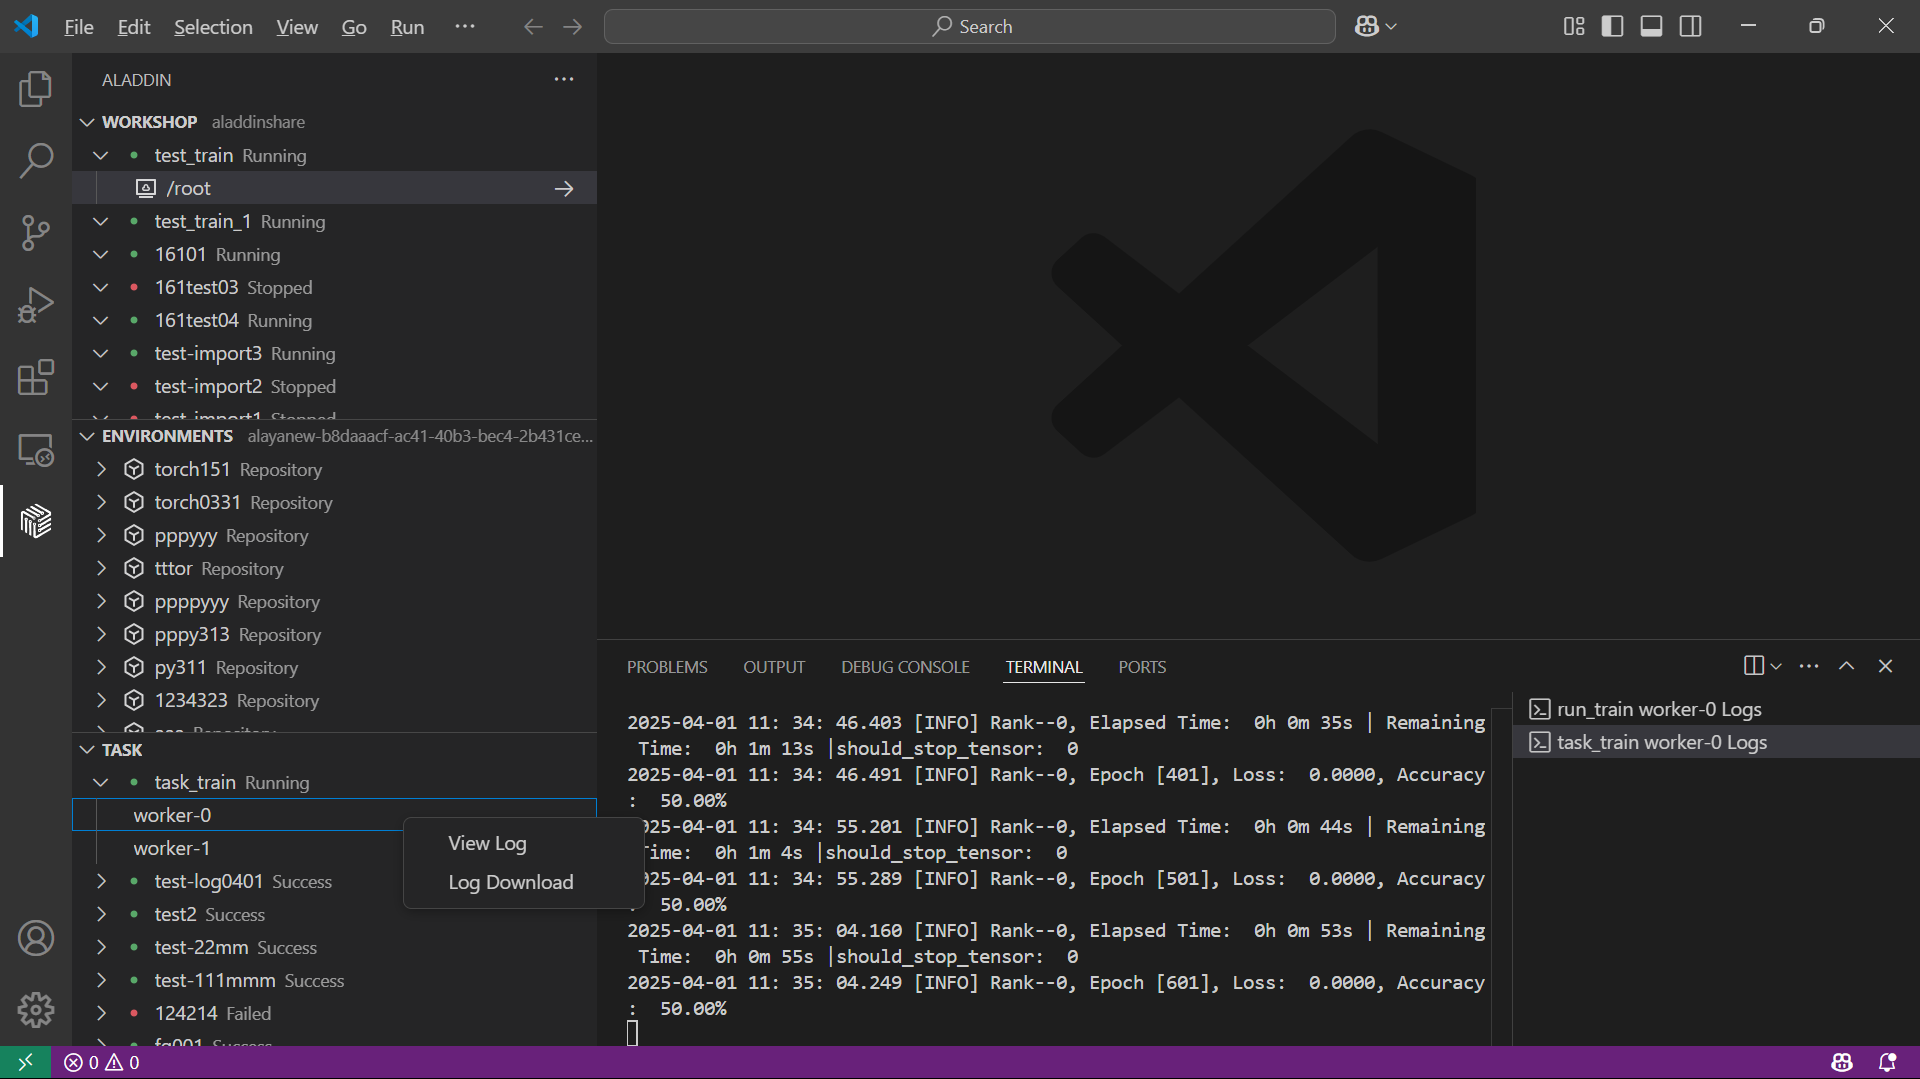The height and width of the screenshot is (1079, 1920).
Task: Select the test-22mm Success task
Action: pyautogui.click(x=335, y=947)
